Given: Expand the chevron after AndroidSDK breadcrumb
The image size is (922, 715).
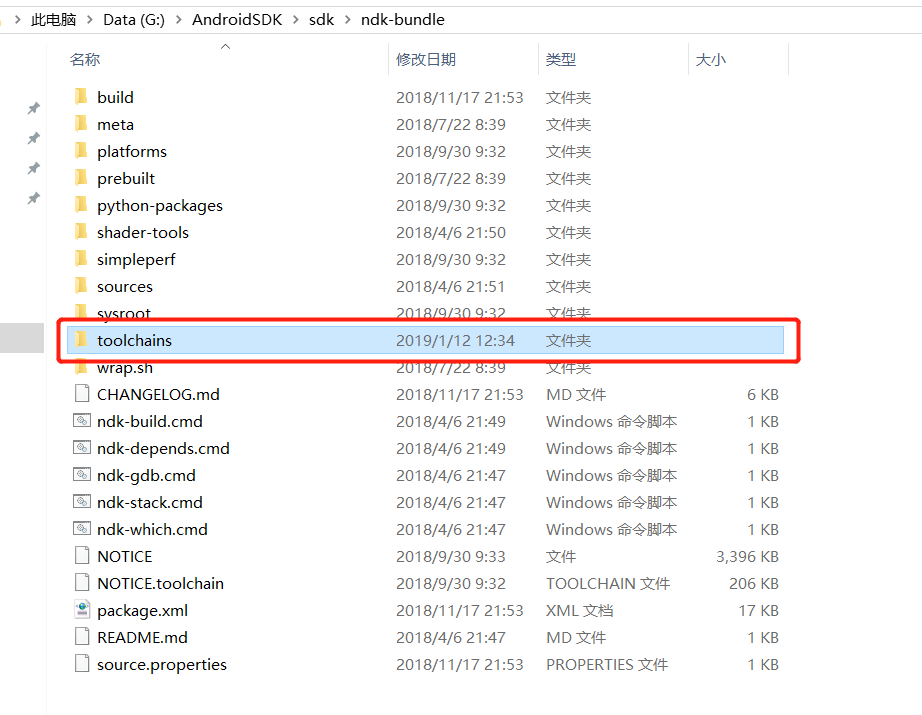Looking at the screenshot, I should 295,18.
